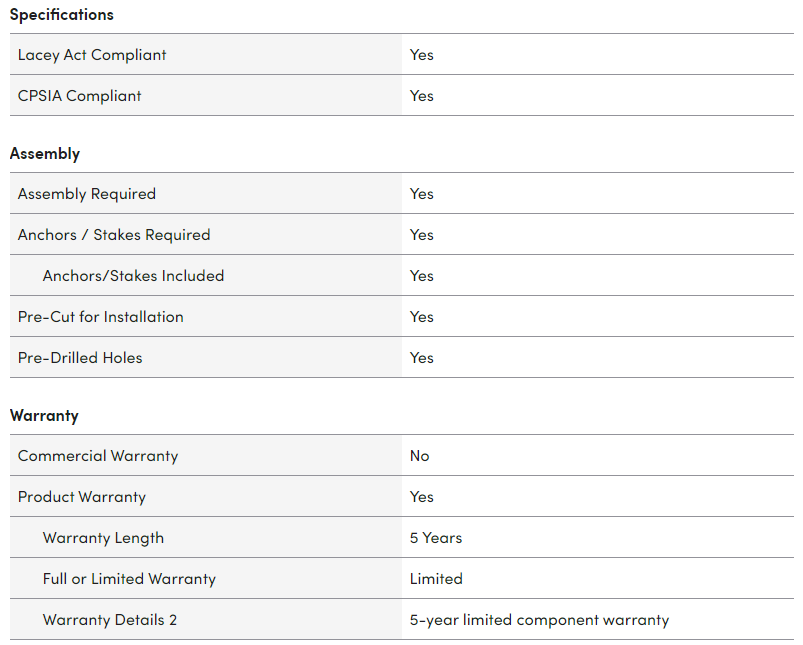This screenshot has height=645, width=803.
Task: Click the Specifications section heading
Action: point(62,15)
